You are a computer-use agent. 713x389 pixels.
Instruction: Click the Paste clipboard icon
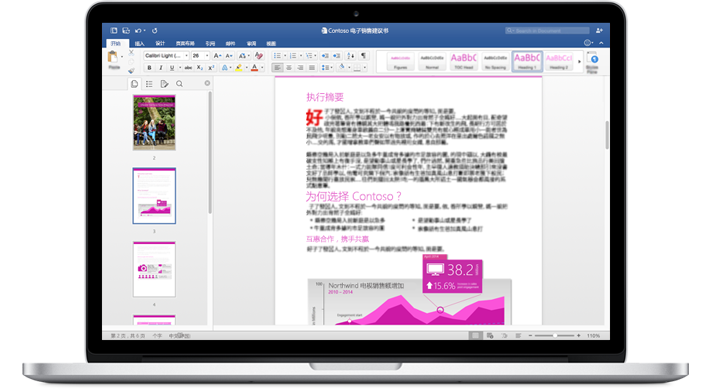tap(112, 56)
